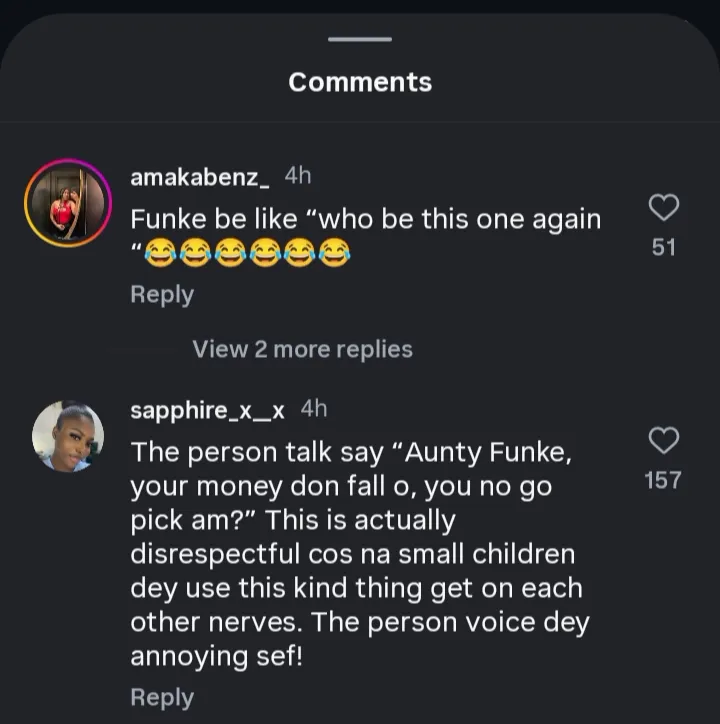Expand View 2 more replies
The image size is (720, 724).
(302, 349)
